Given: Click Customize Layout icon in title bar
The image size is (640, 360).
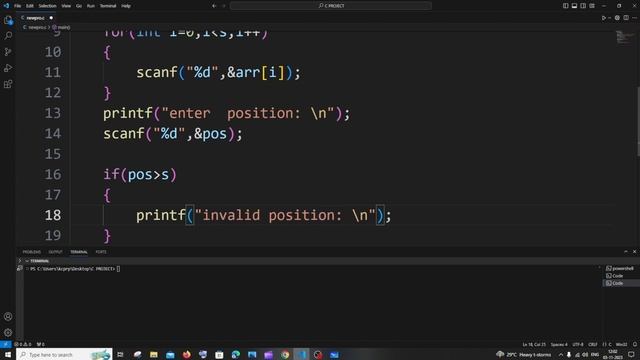Looking at the screenshot, I should 592,6.
